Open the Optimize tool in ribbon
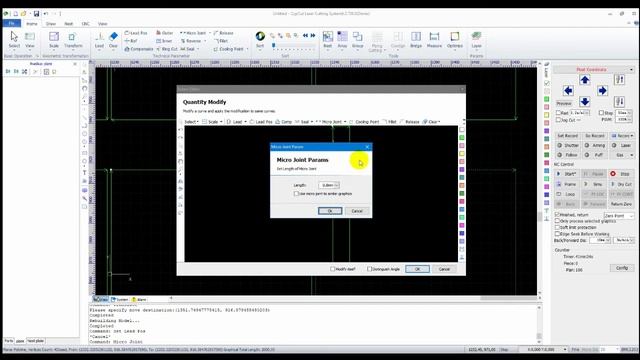 point(455,40)
